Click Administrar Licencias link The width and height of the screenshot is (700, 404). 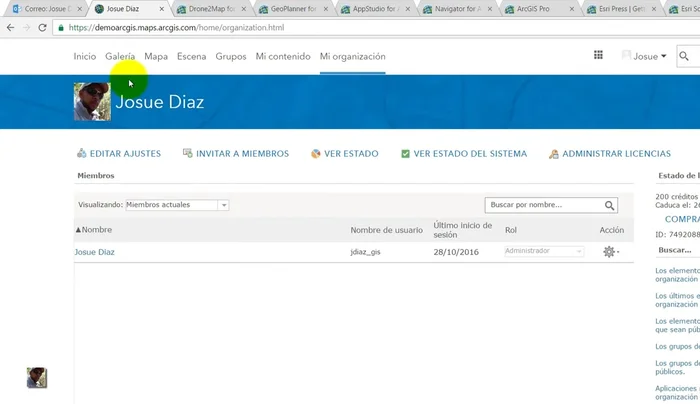617,154
